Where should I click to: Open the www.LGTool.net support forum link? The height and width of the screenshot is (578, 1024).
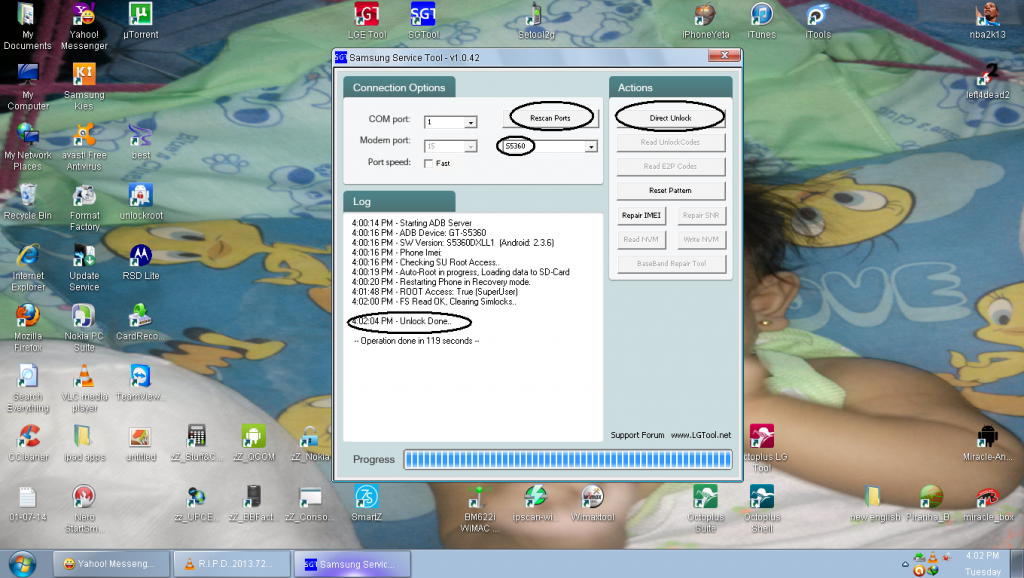pos(701,435)
